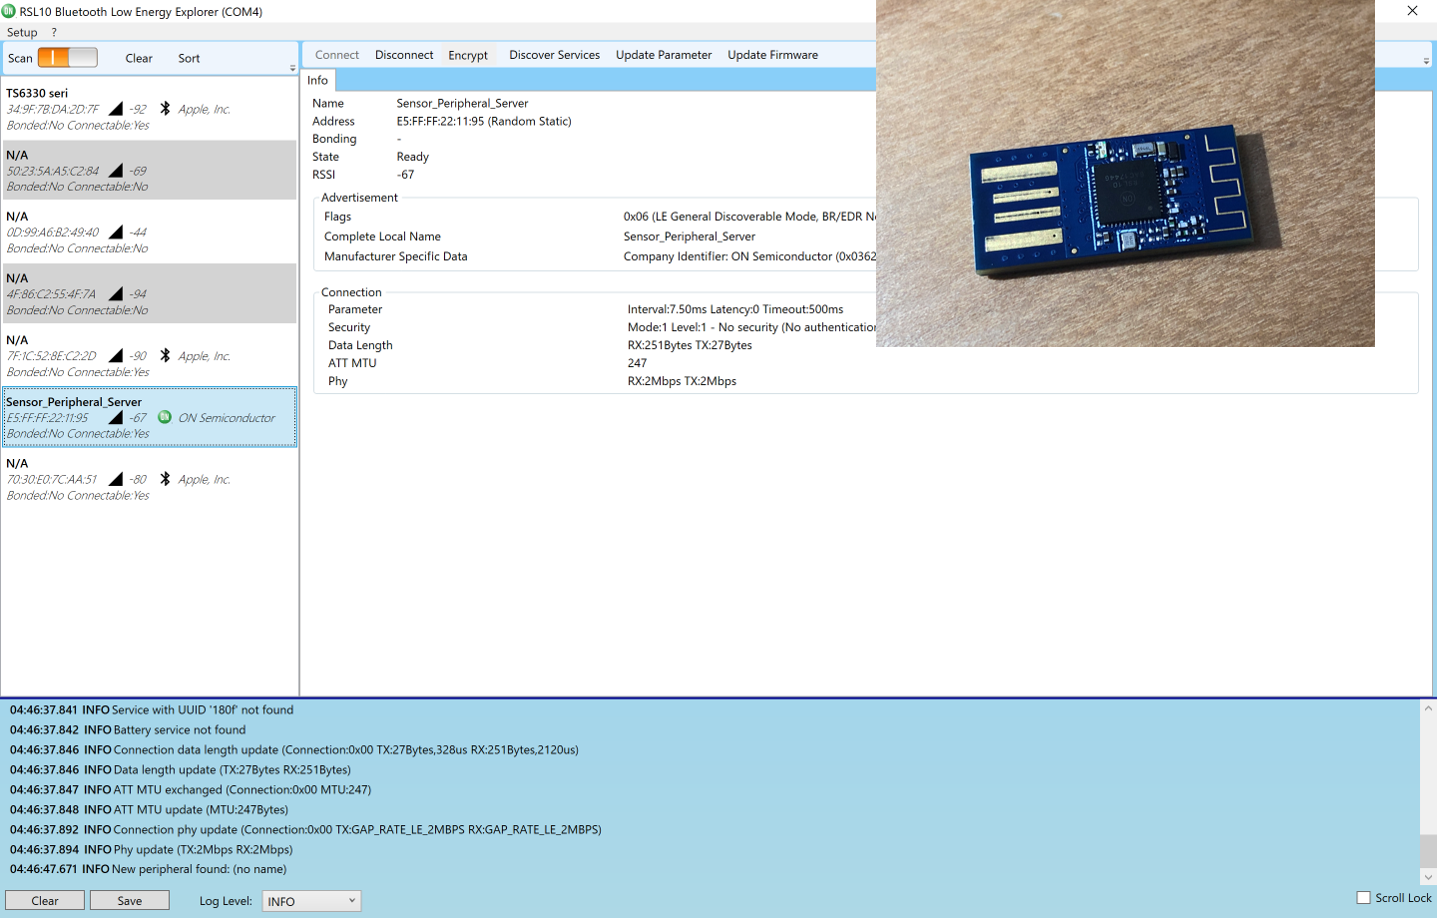Click the RX:2Mbps TX:2Mbps Phy value
Screen dimensions: 1437x918
(682, 381)
